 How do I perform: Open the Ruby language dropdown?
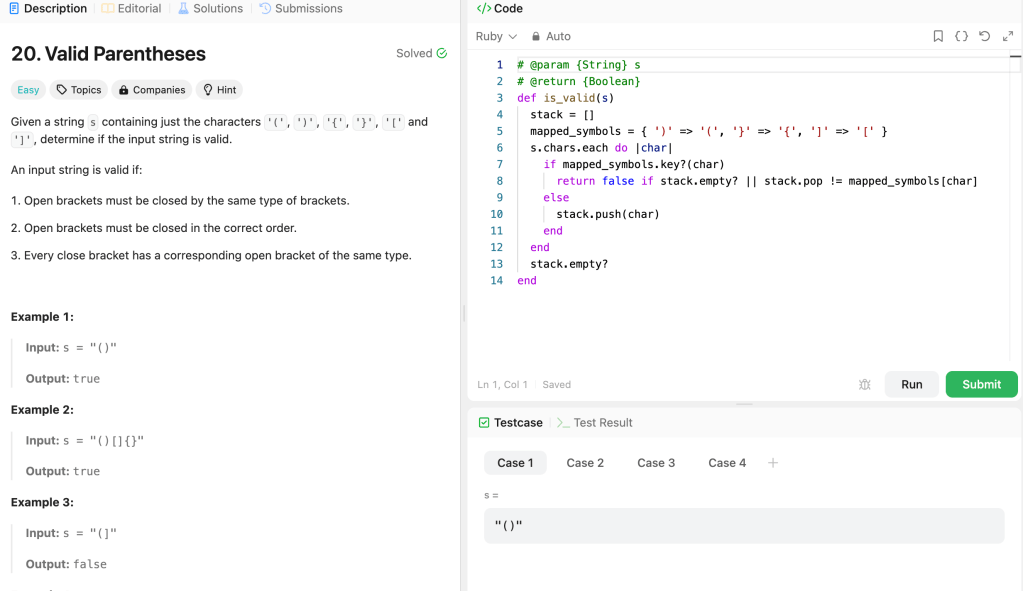(x=496, y=36)
